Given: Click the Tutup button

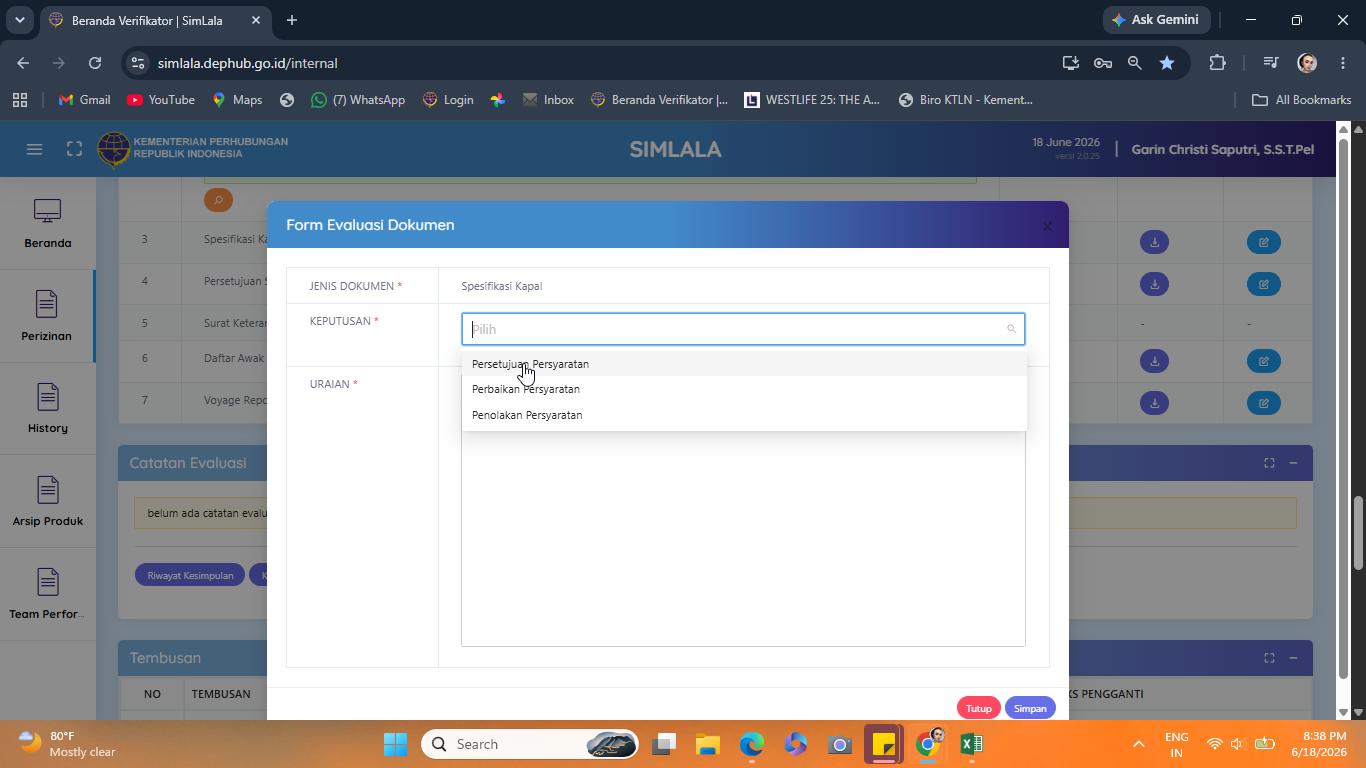Looking at the screenshot, I should coord(978,708).
